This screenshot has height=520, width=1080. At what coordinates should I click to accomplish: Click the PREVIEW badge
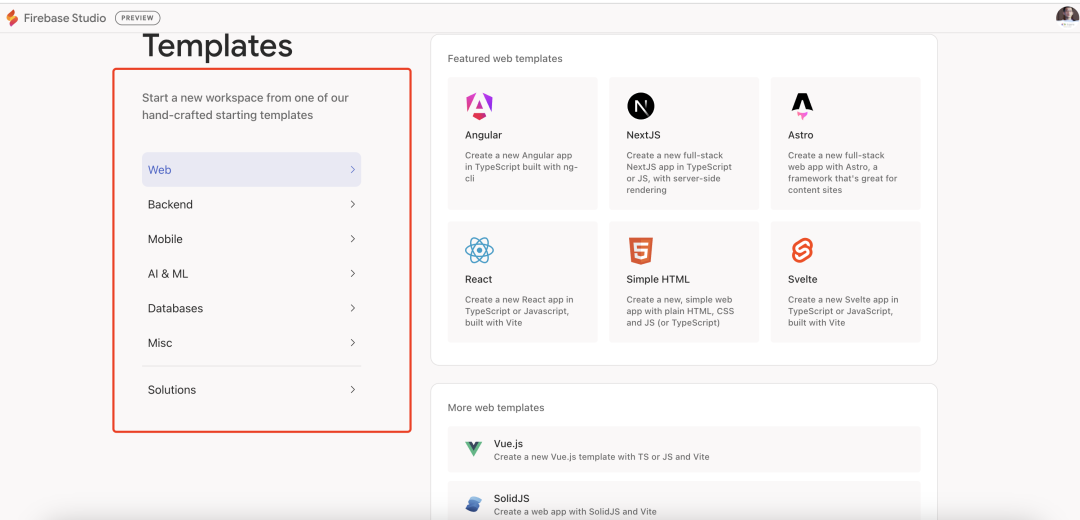click(138, 18)
